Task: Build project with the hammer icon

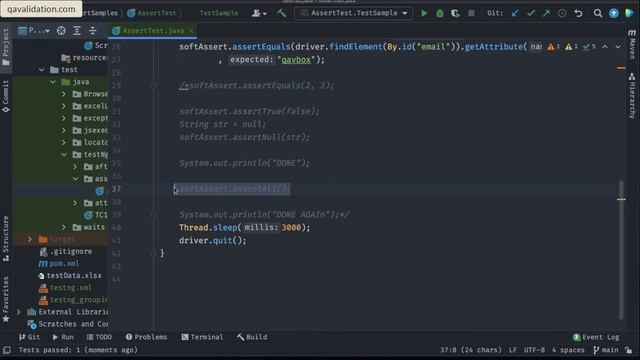Action: point(282,13)
